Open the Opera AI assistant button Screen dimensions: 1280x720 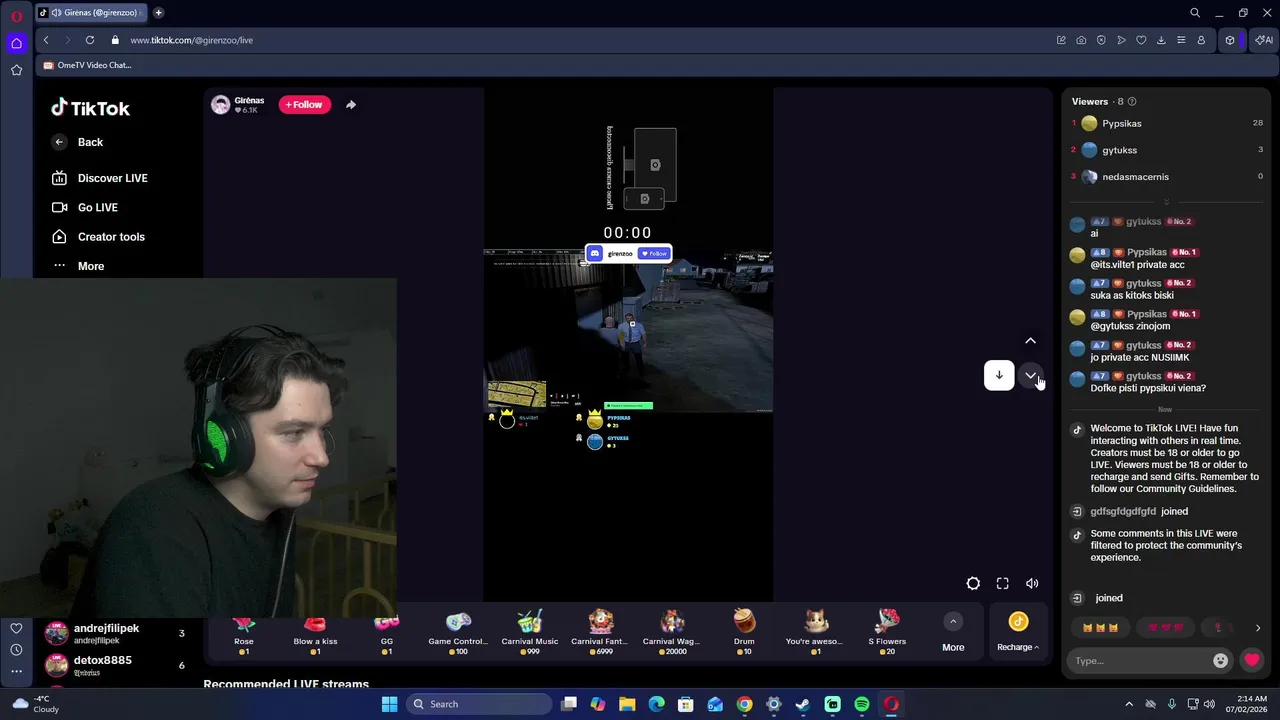pos(1264,40)
